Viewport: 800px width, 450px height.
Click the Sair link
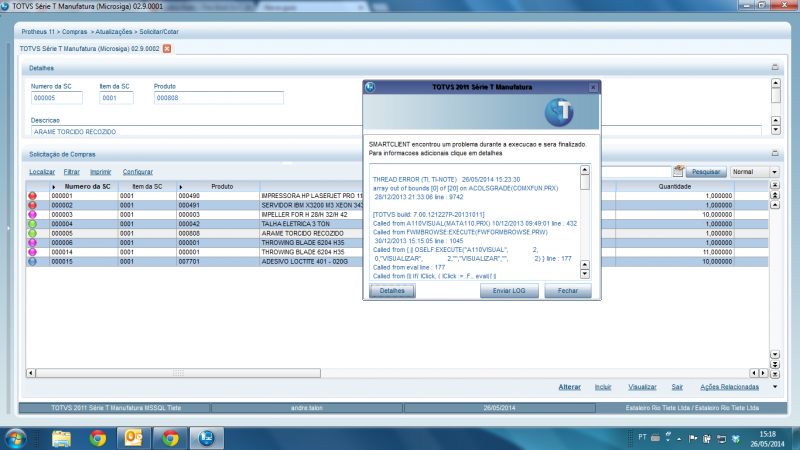click(677, 387)
